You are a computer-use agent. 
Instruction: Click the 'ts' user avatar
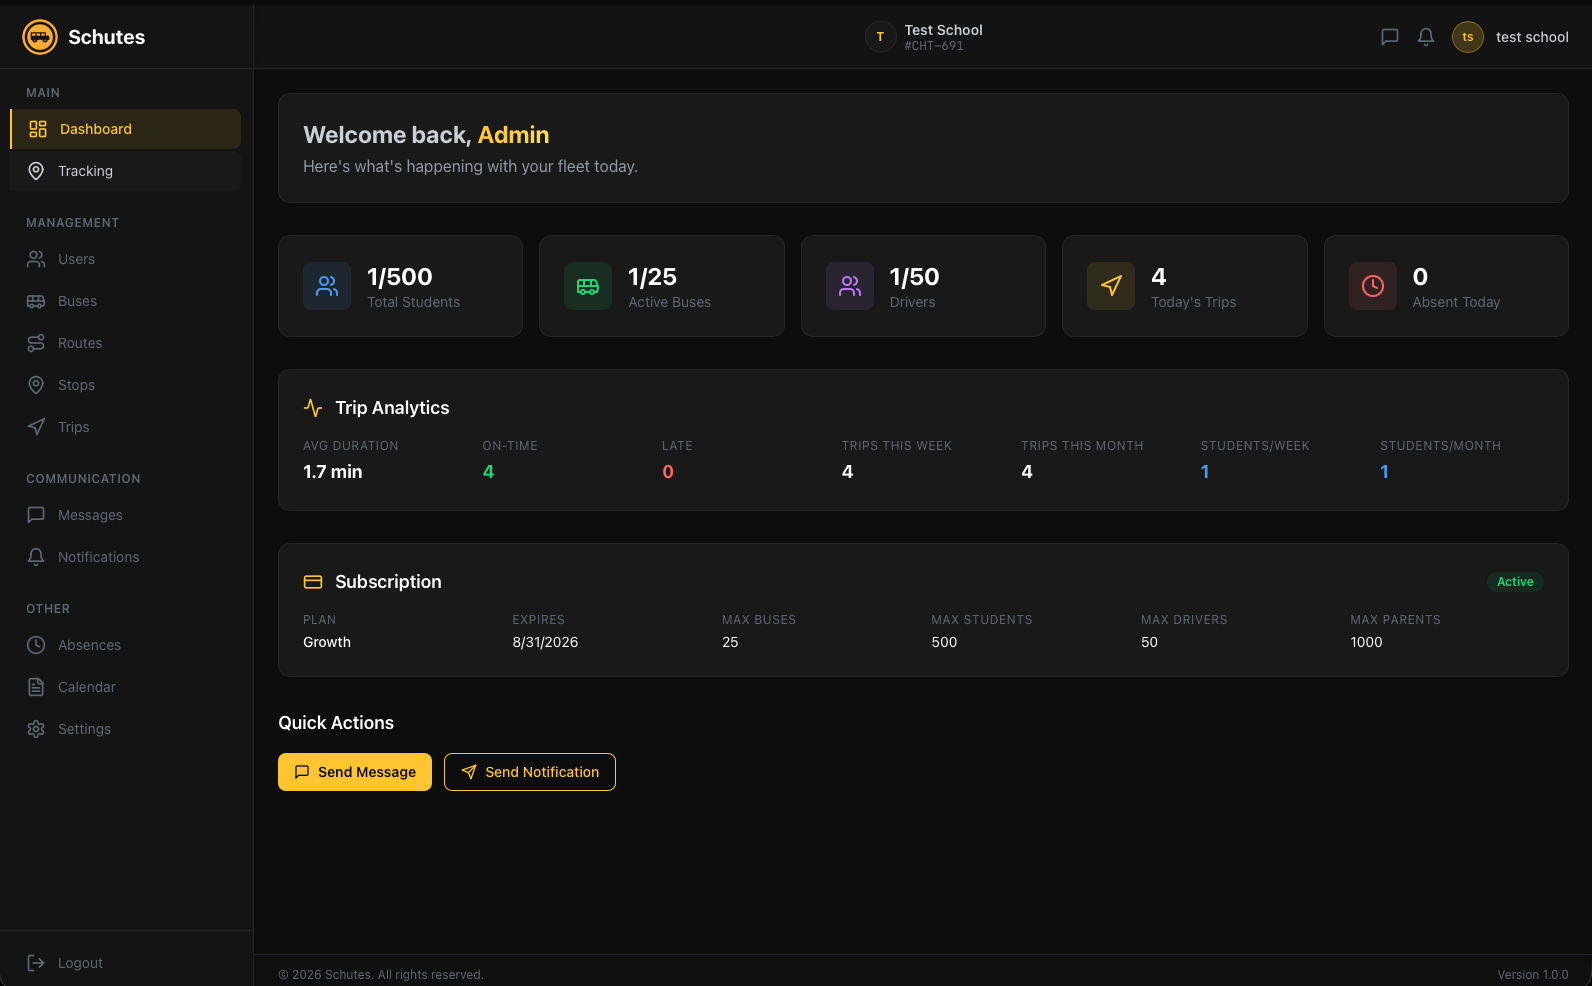pos(1468,37)
